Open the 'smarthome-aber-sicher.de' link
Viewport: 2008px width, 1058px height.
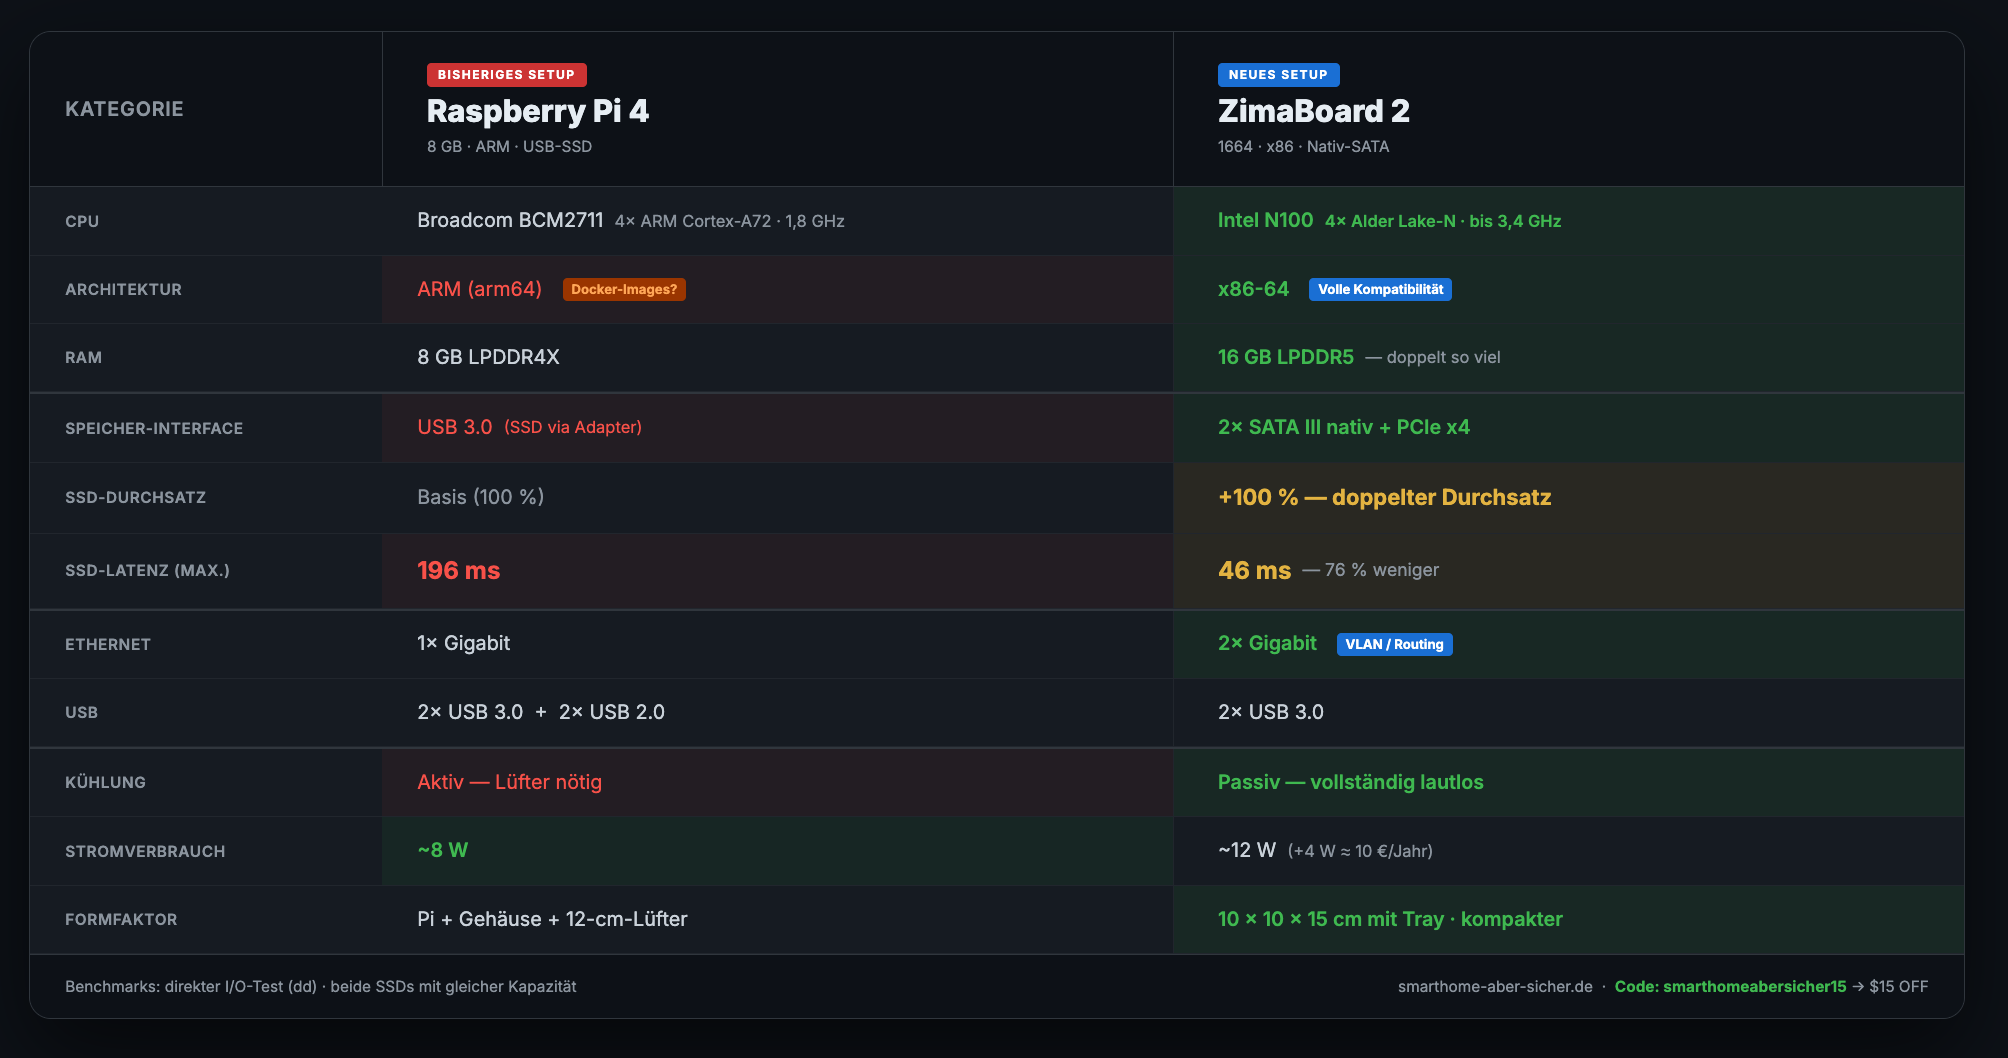coord(1495,987)
